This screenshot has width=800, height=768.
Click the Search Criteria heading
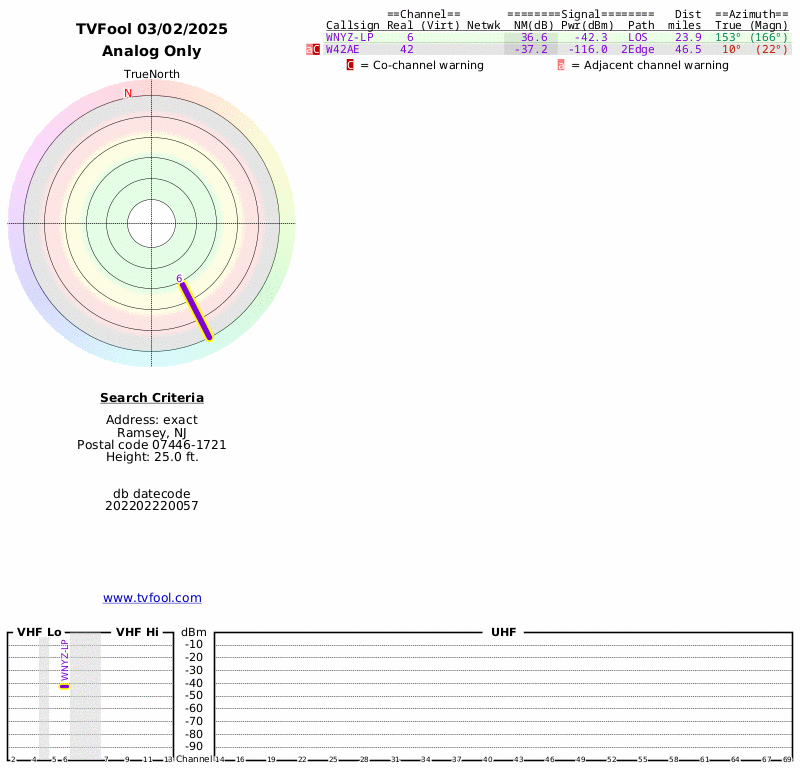(x=152, y=398)
